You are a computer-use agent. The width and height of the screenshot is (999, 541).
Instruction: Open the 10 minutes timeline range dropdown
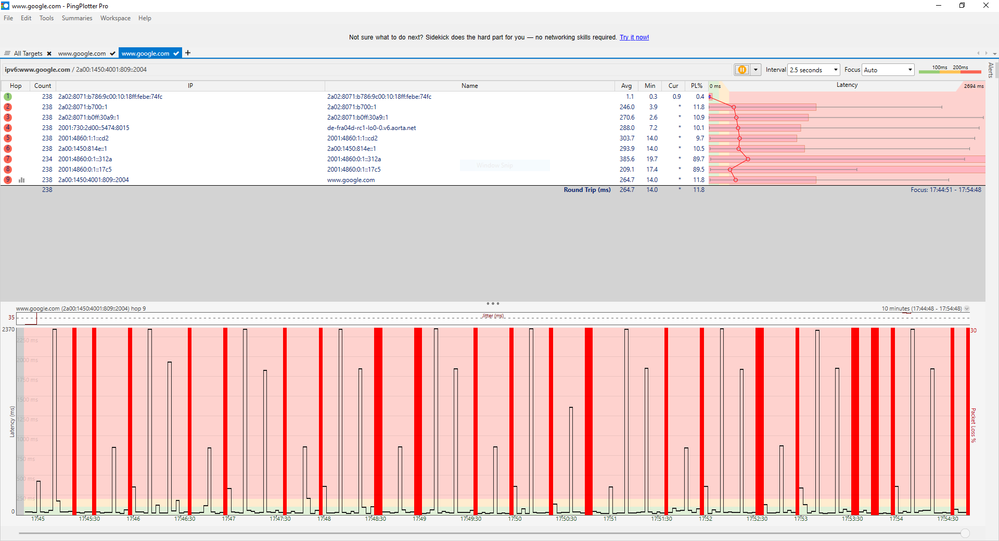tap(967, 308)
